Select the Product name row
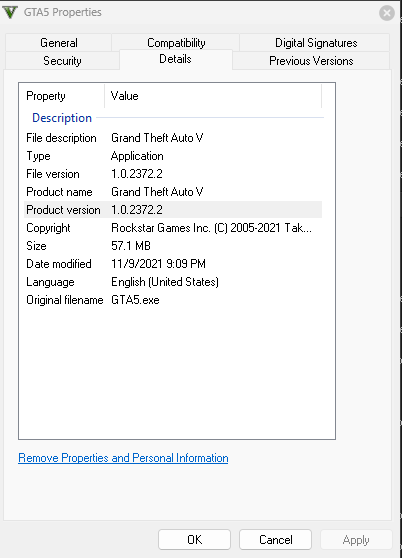This screenshot has height=558, width=402. click(x=173, y=192)
